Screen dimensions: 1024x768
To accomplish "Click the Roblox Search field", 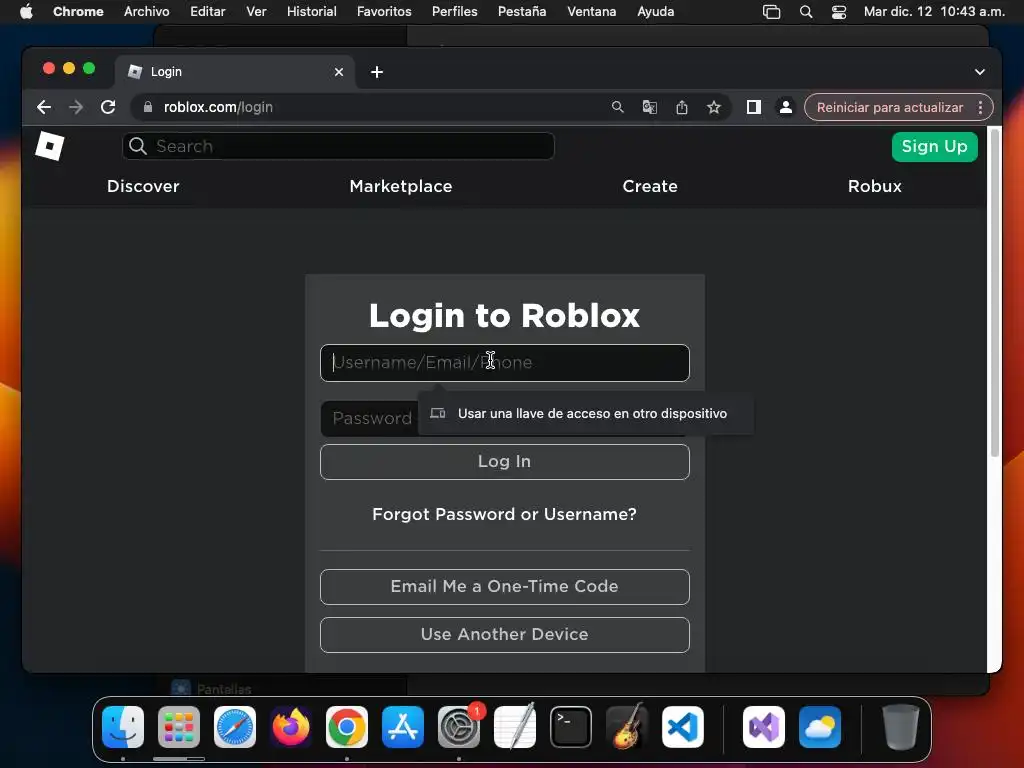I will coord(338,146).
